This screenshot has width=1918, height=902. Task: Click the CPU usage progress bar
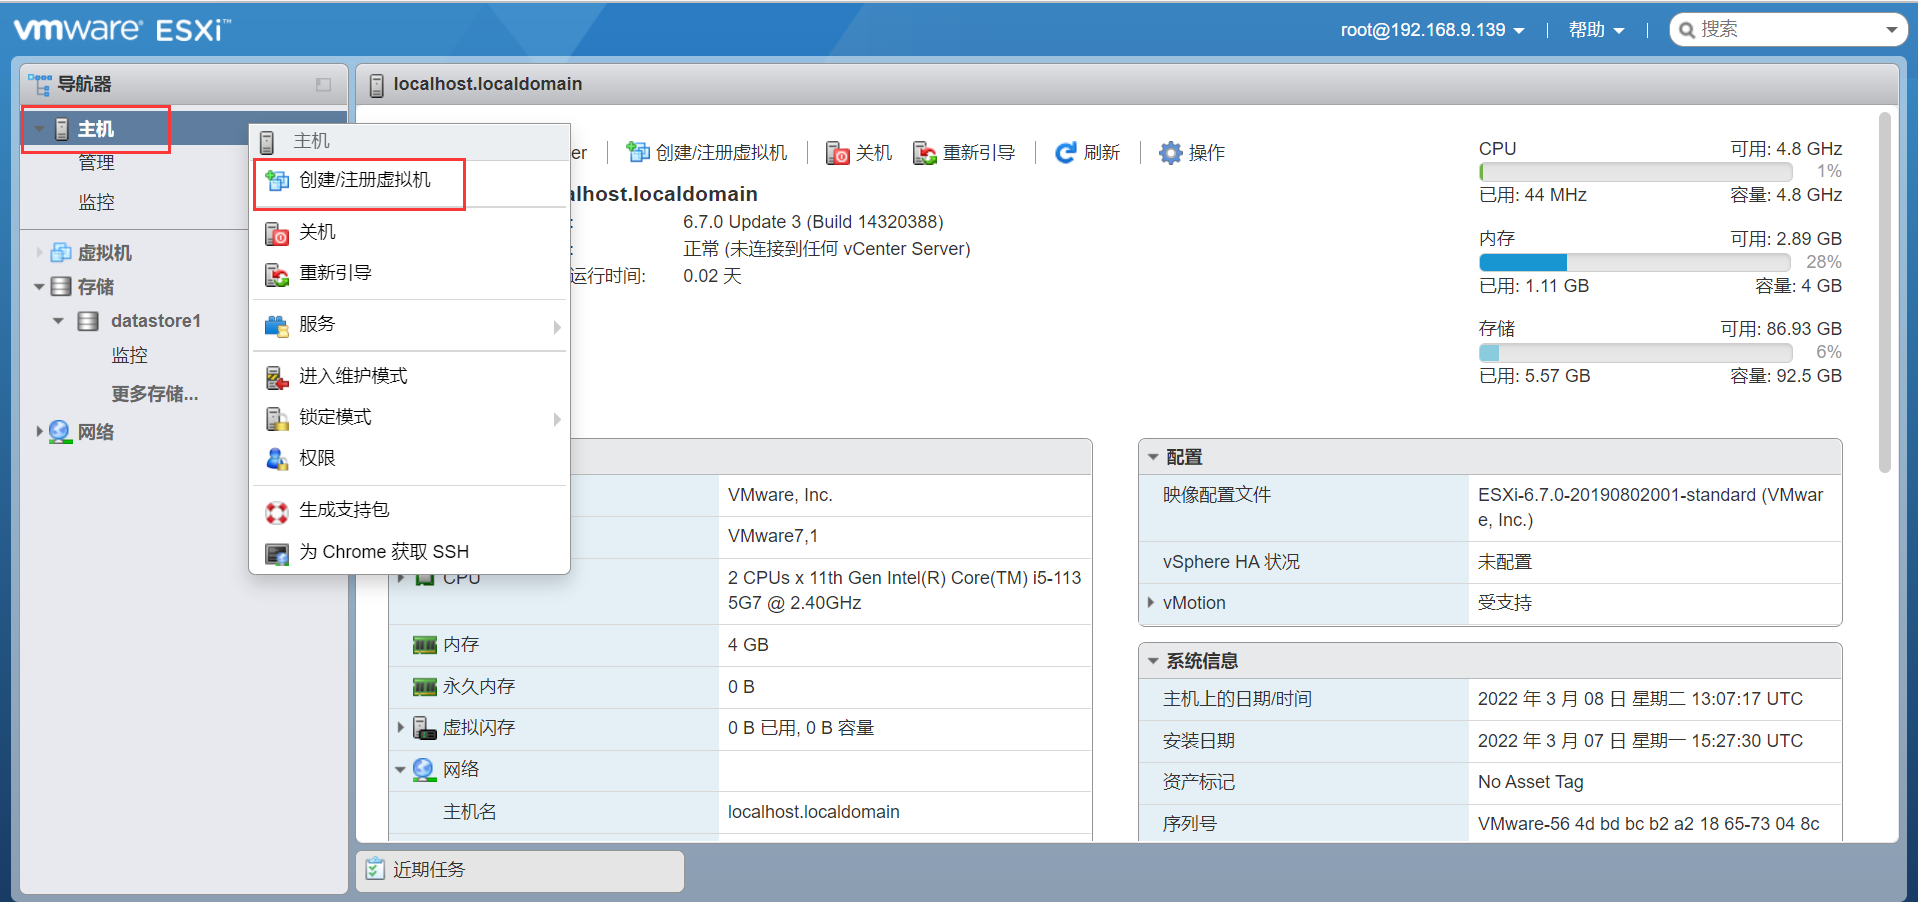pos(1635,172)
